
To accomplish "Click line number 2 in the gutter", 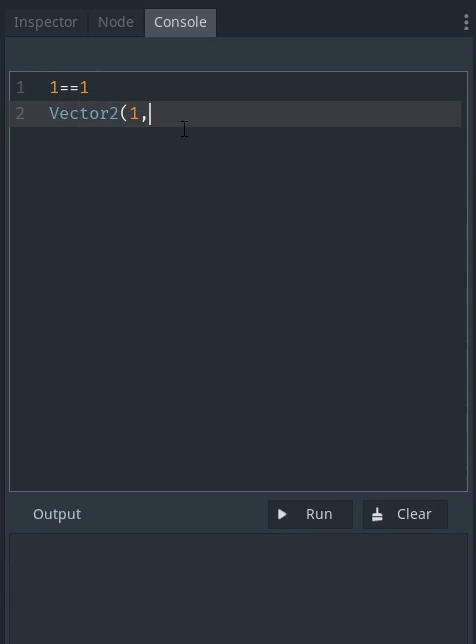I will [x=20, y=114].
